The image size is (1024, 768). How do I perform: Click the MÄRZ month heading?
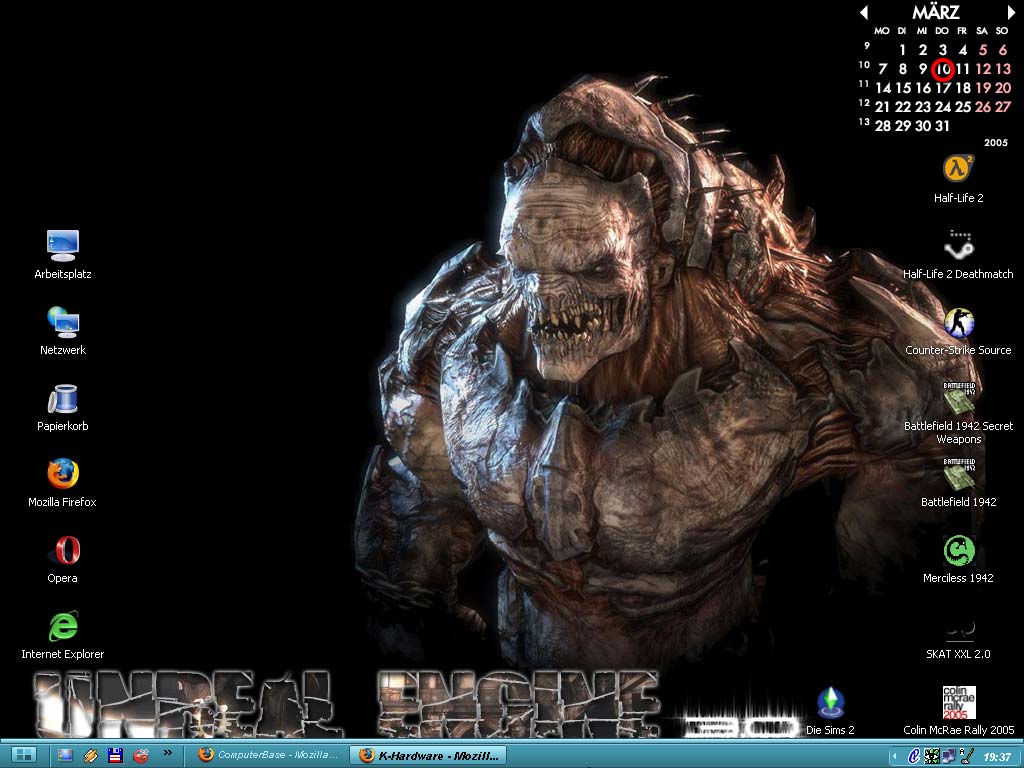pyautogui.click(x=936, y=12)
